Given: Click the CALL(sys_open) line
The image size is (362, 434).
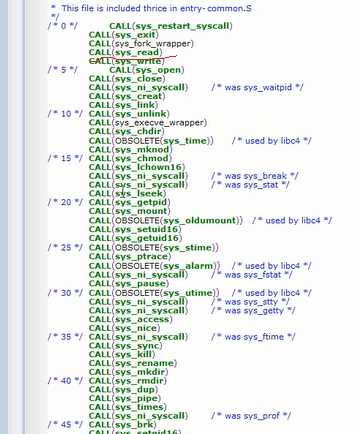Looking at the screenshot, I should pyautogui.click(x=147, y=70).
